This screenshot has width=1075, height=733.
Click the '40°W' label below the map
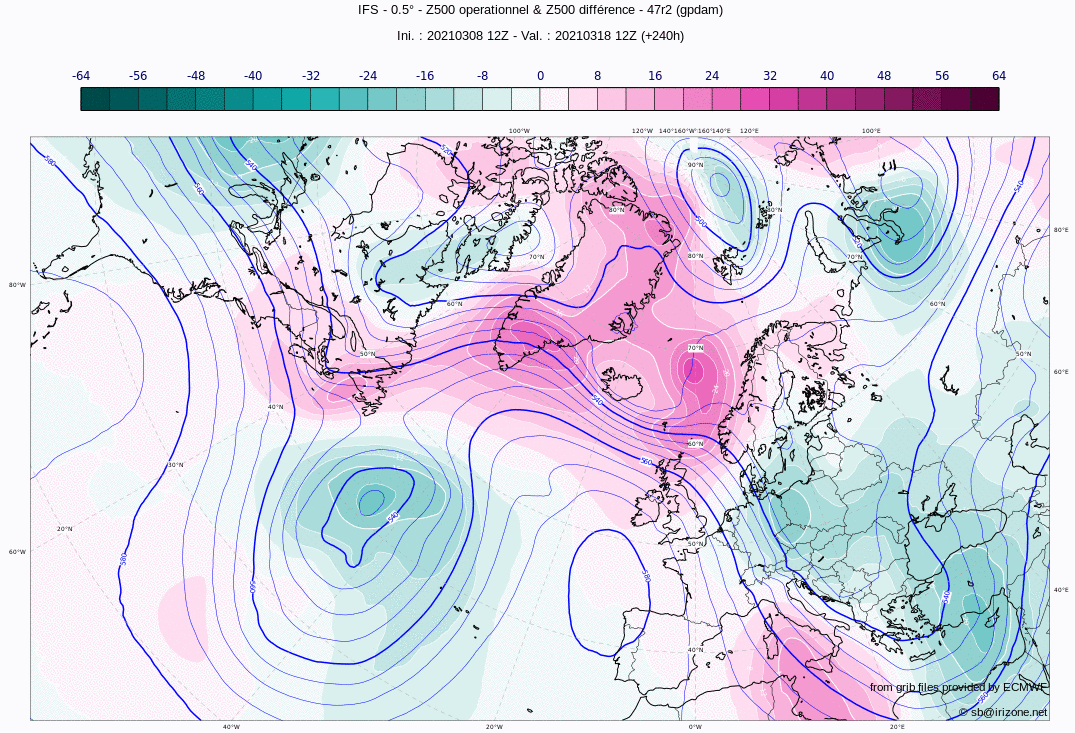tap(231, 727)
